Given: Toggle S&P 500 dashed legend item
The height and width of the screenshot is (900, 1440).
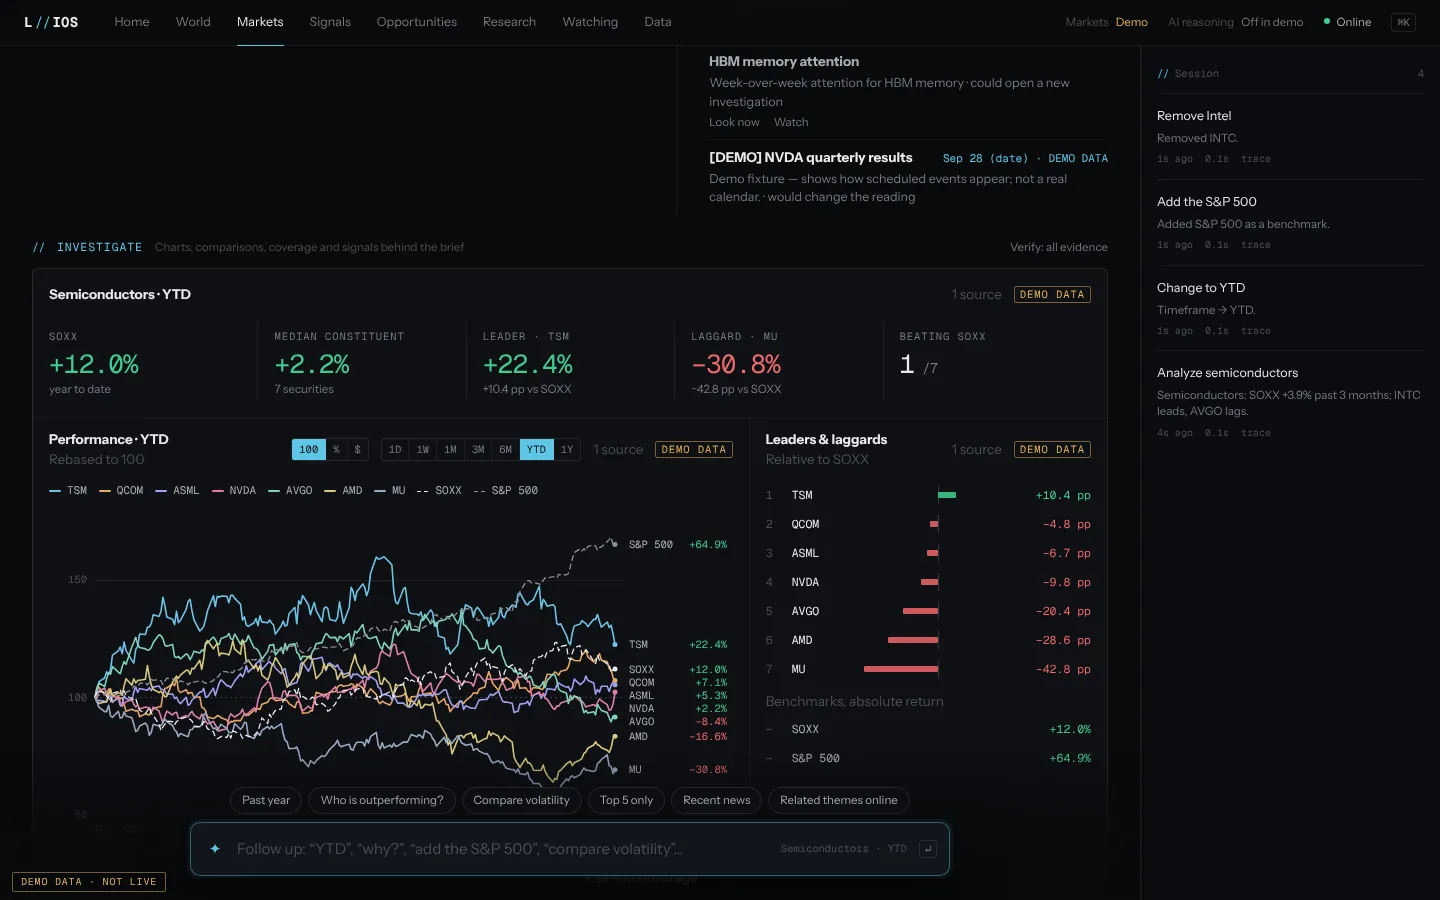Looking at the screenshot, I should 505,491.
